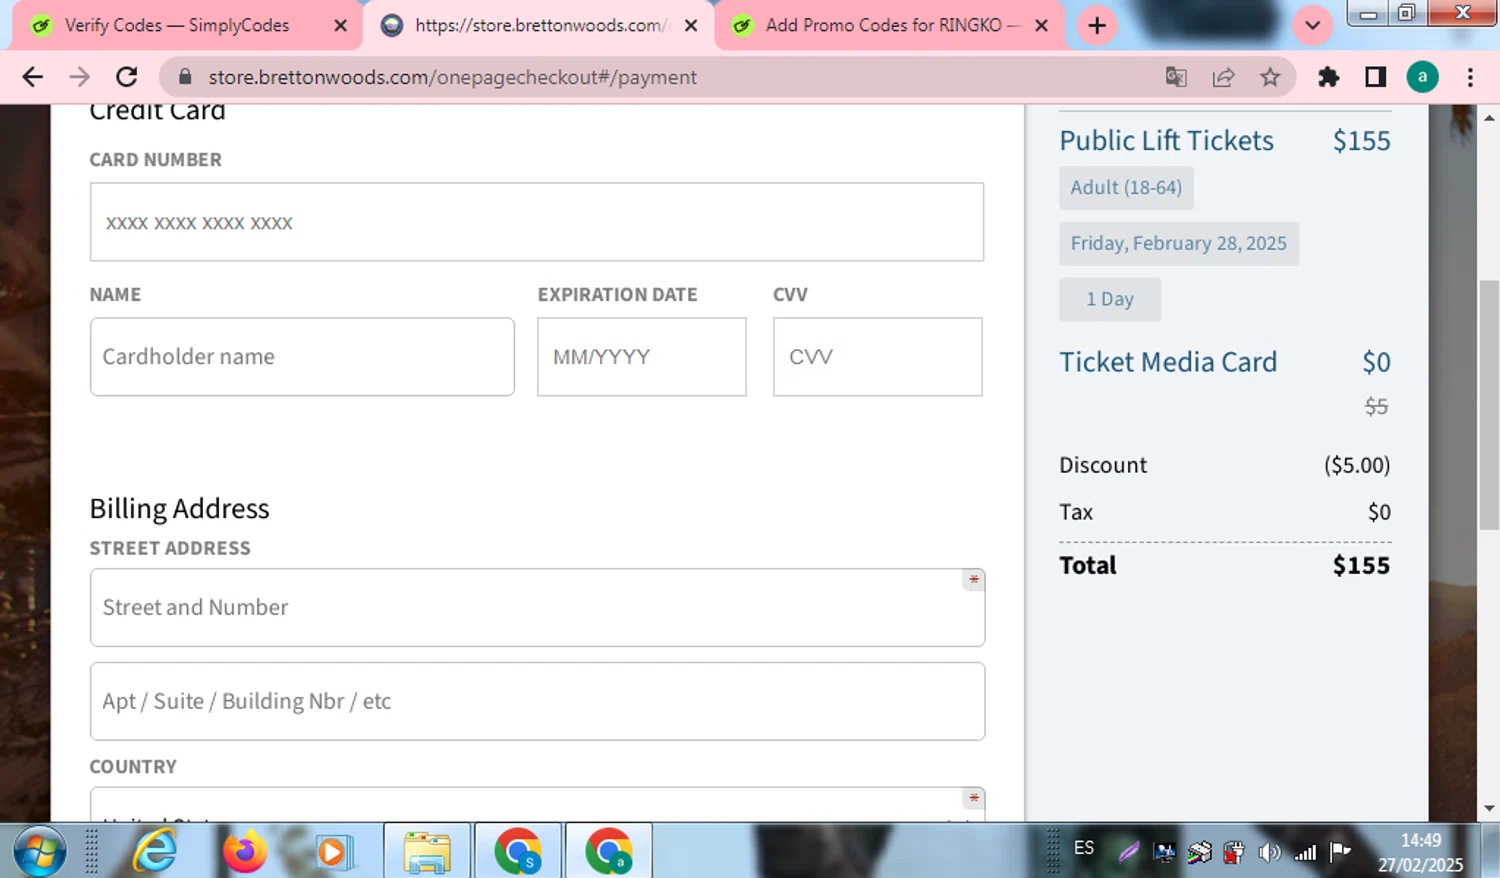Open a new browser tab
Image resolution: width=1500 pixels, height=878 pixels.
coord(1097,25)
